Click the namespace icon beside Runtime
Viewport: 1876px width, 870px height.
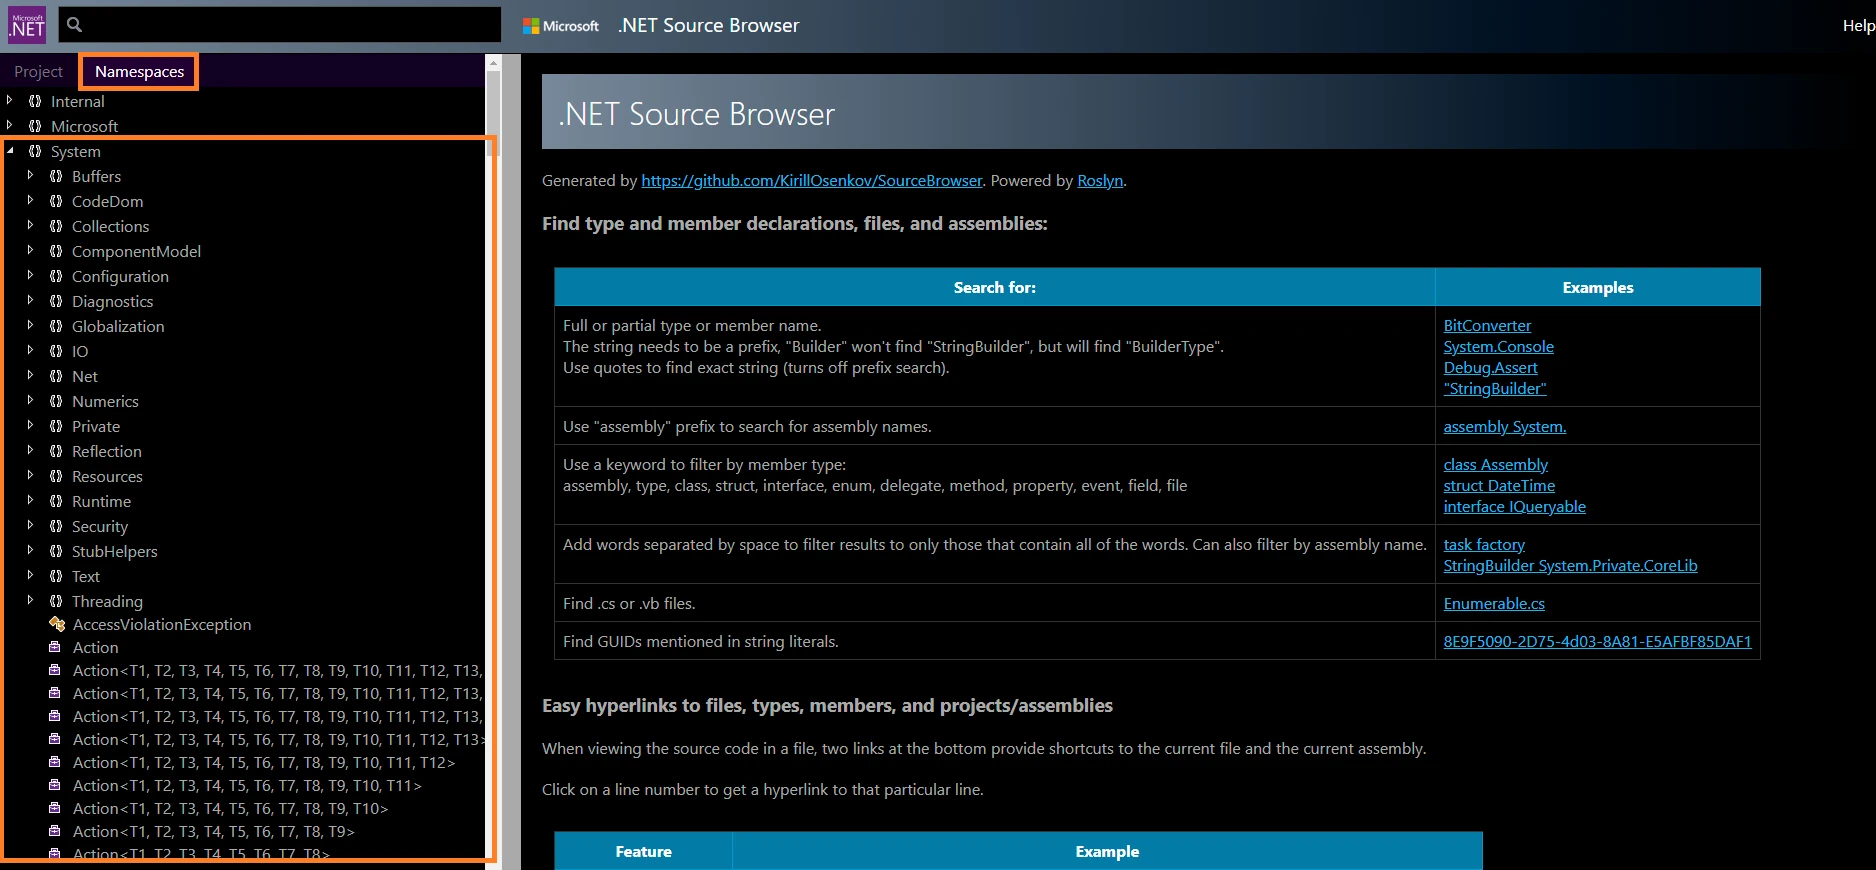[56, 501]
